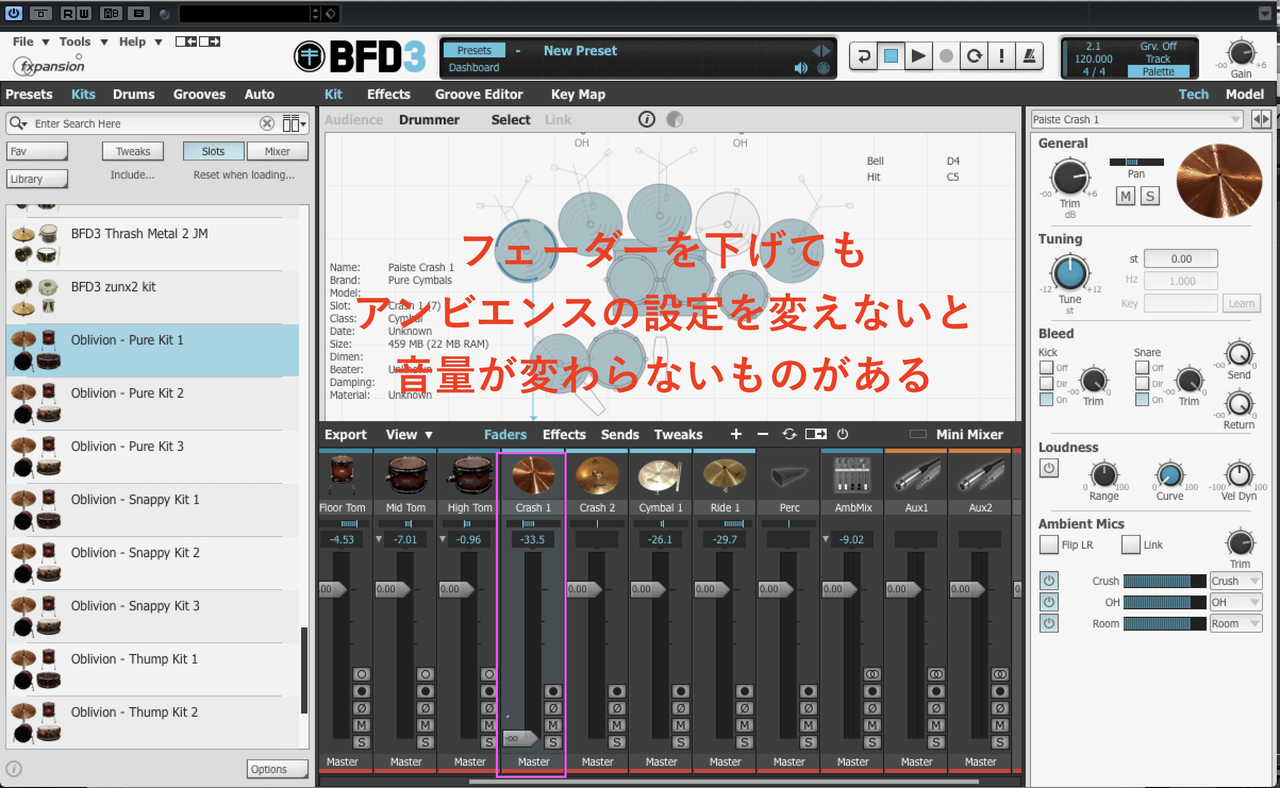The height and width of the screenshot is (788, 1280).
Task: Select the Crash 2 cymbal image
Action: coord(597,474)
